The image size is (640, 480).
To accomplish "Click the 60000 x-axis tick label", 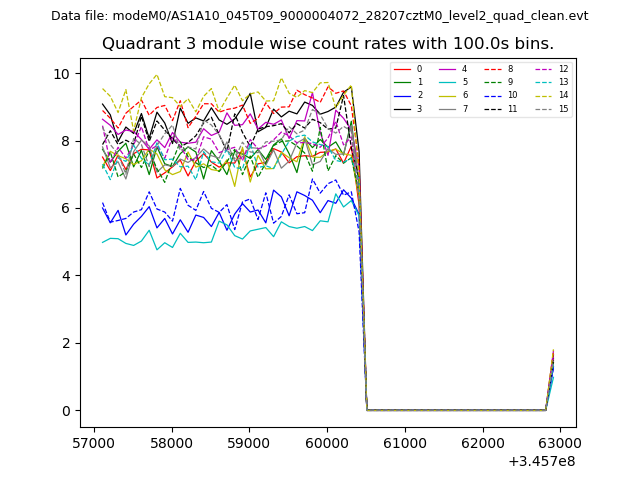I will click(327, 442).
